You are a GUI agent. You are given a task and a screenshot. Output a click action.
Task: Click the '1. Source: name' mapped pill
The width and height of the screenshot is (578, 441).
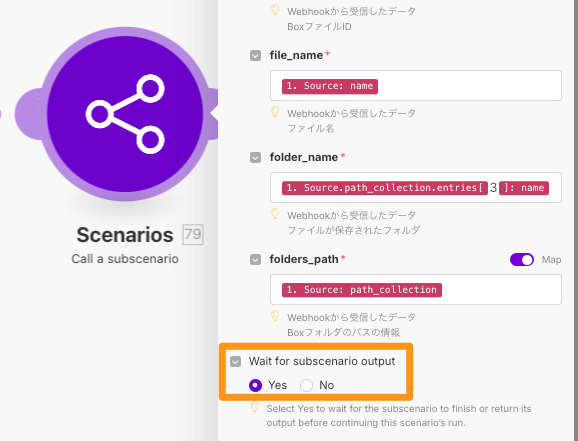tap(330, 86)
